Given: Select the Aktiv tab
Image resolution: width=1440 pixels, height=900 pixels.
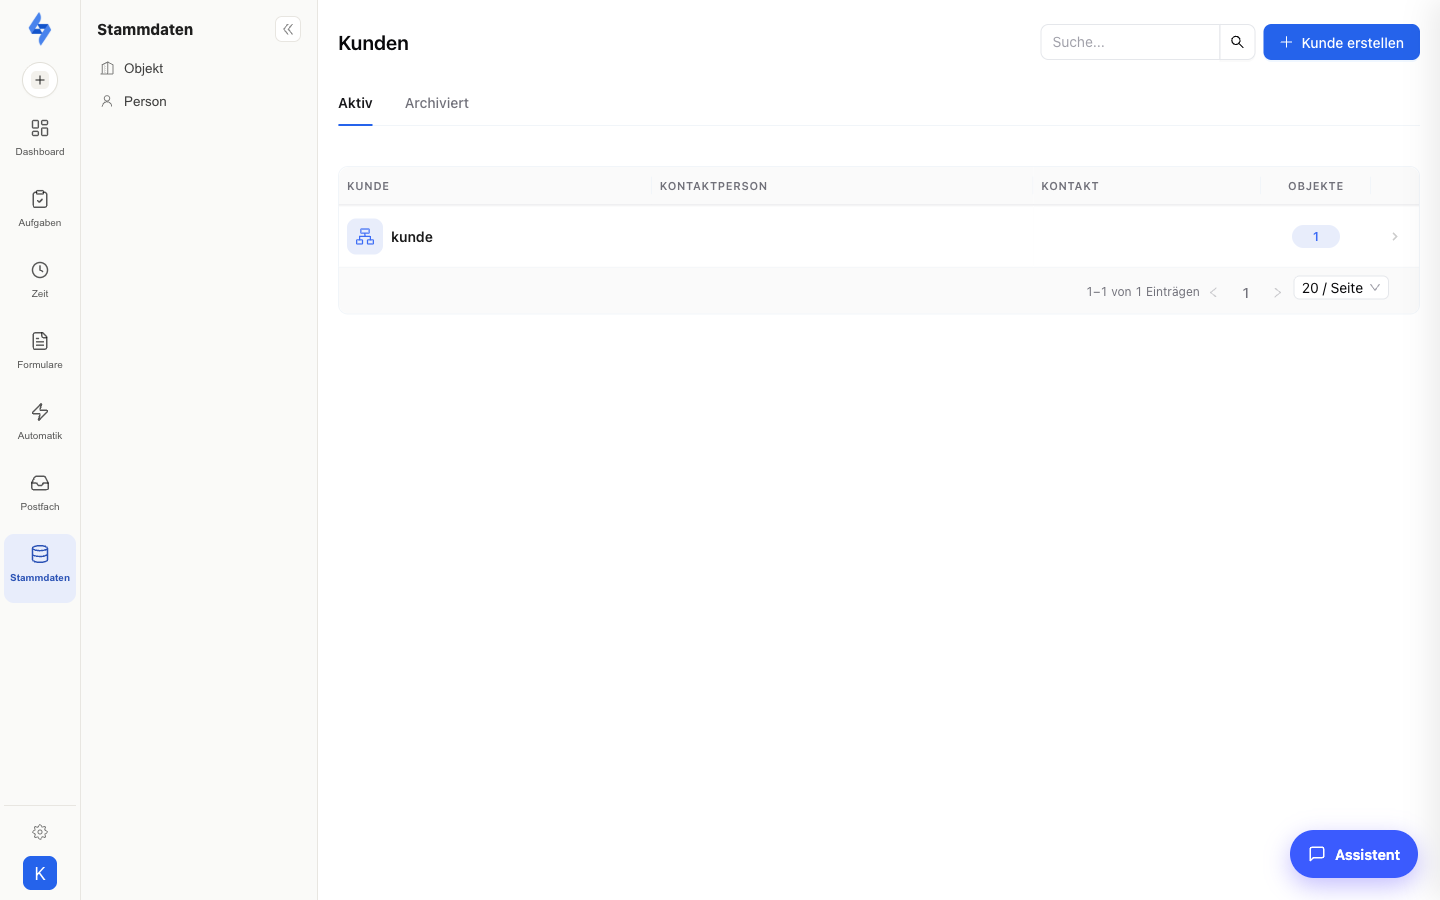Looking at the screenshot, I should point(355,103).
